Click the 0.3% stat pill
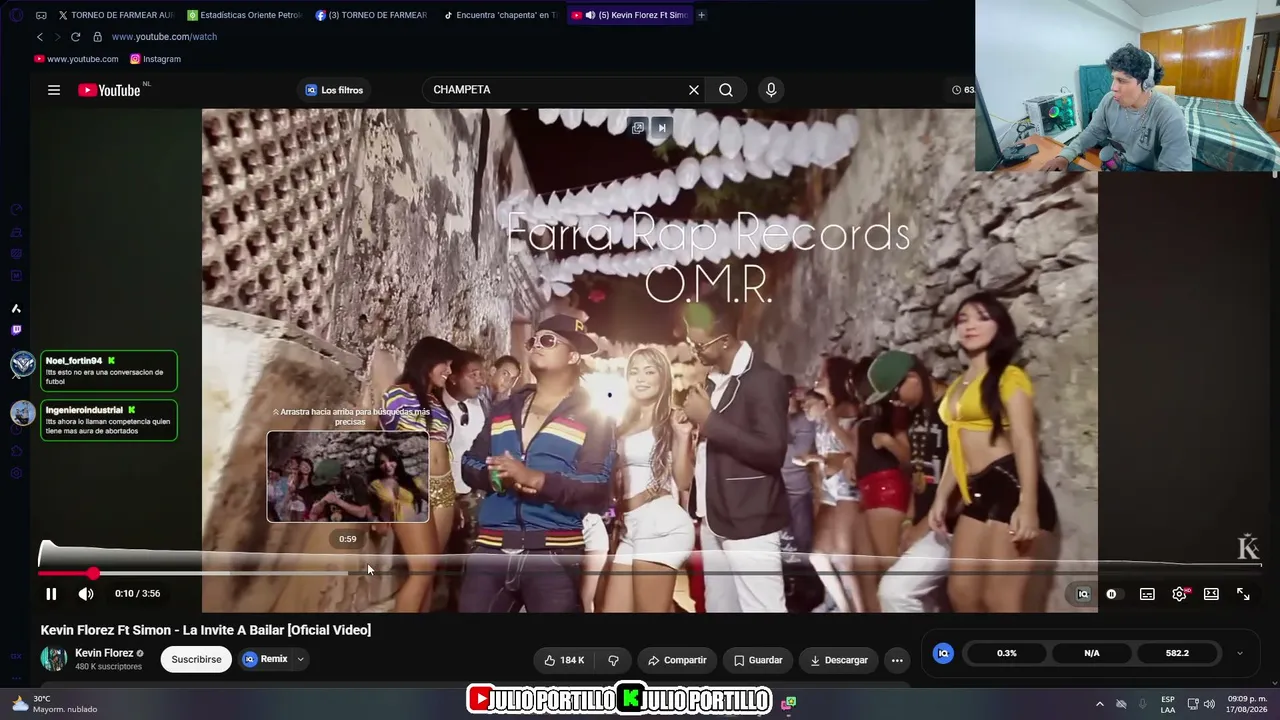Image resolution: width=1280 pixels, height=720 pixels. pos(1007,653)
